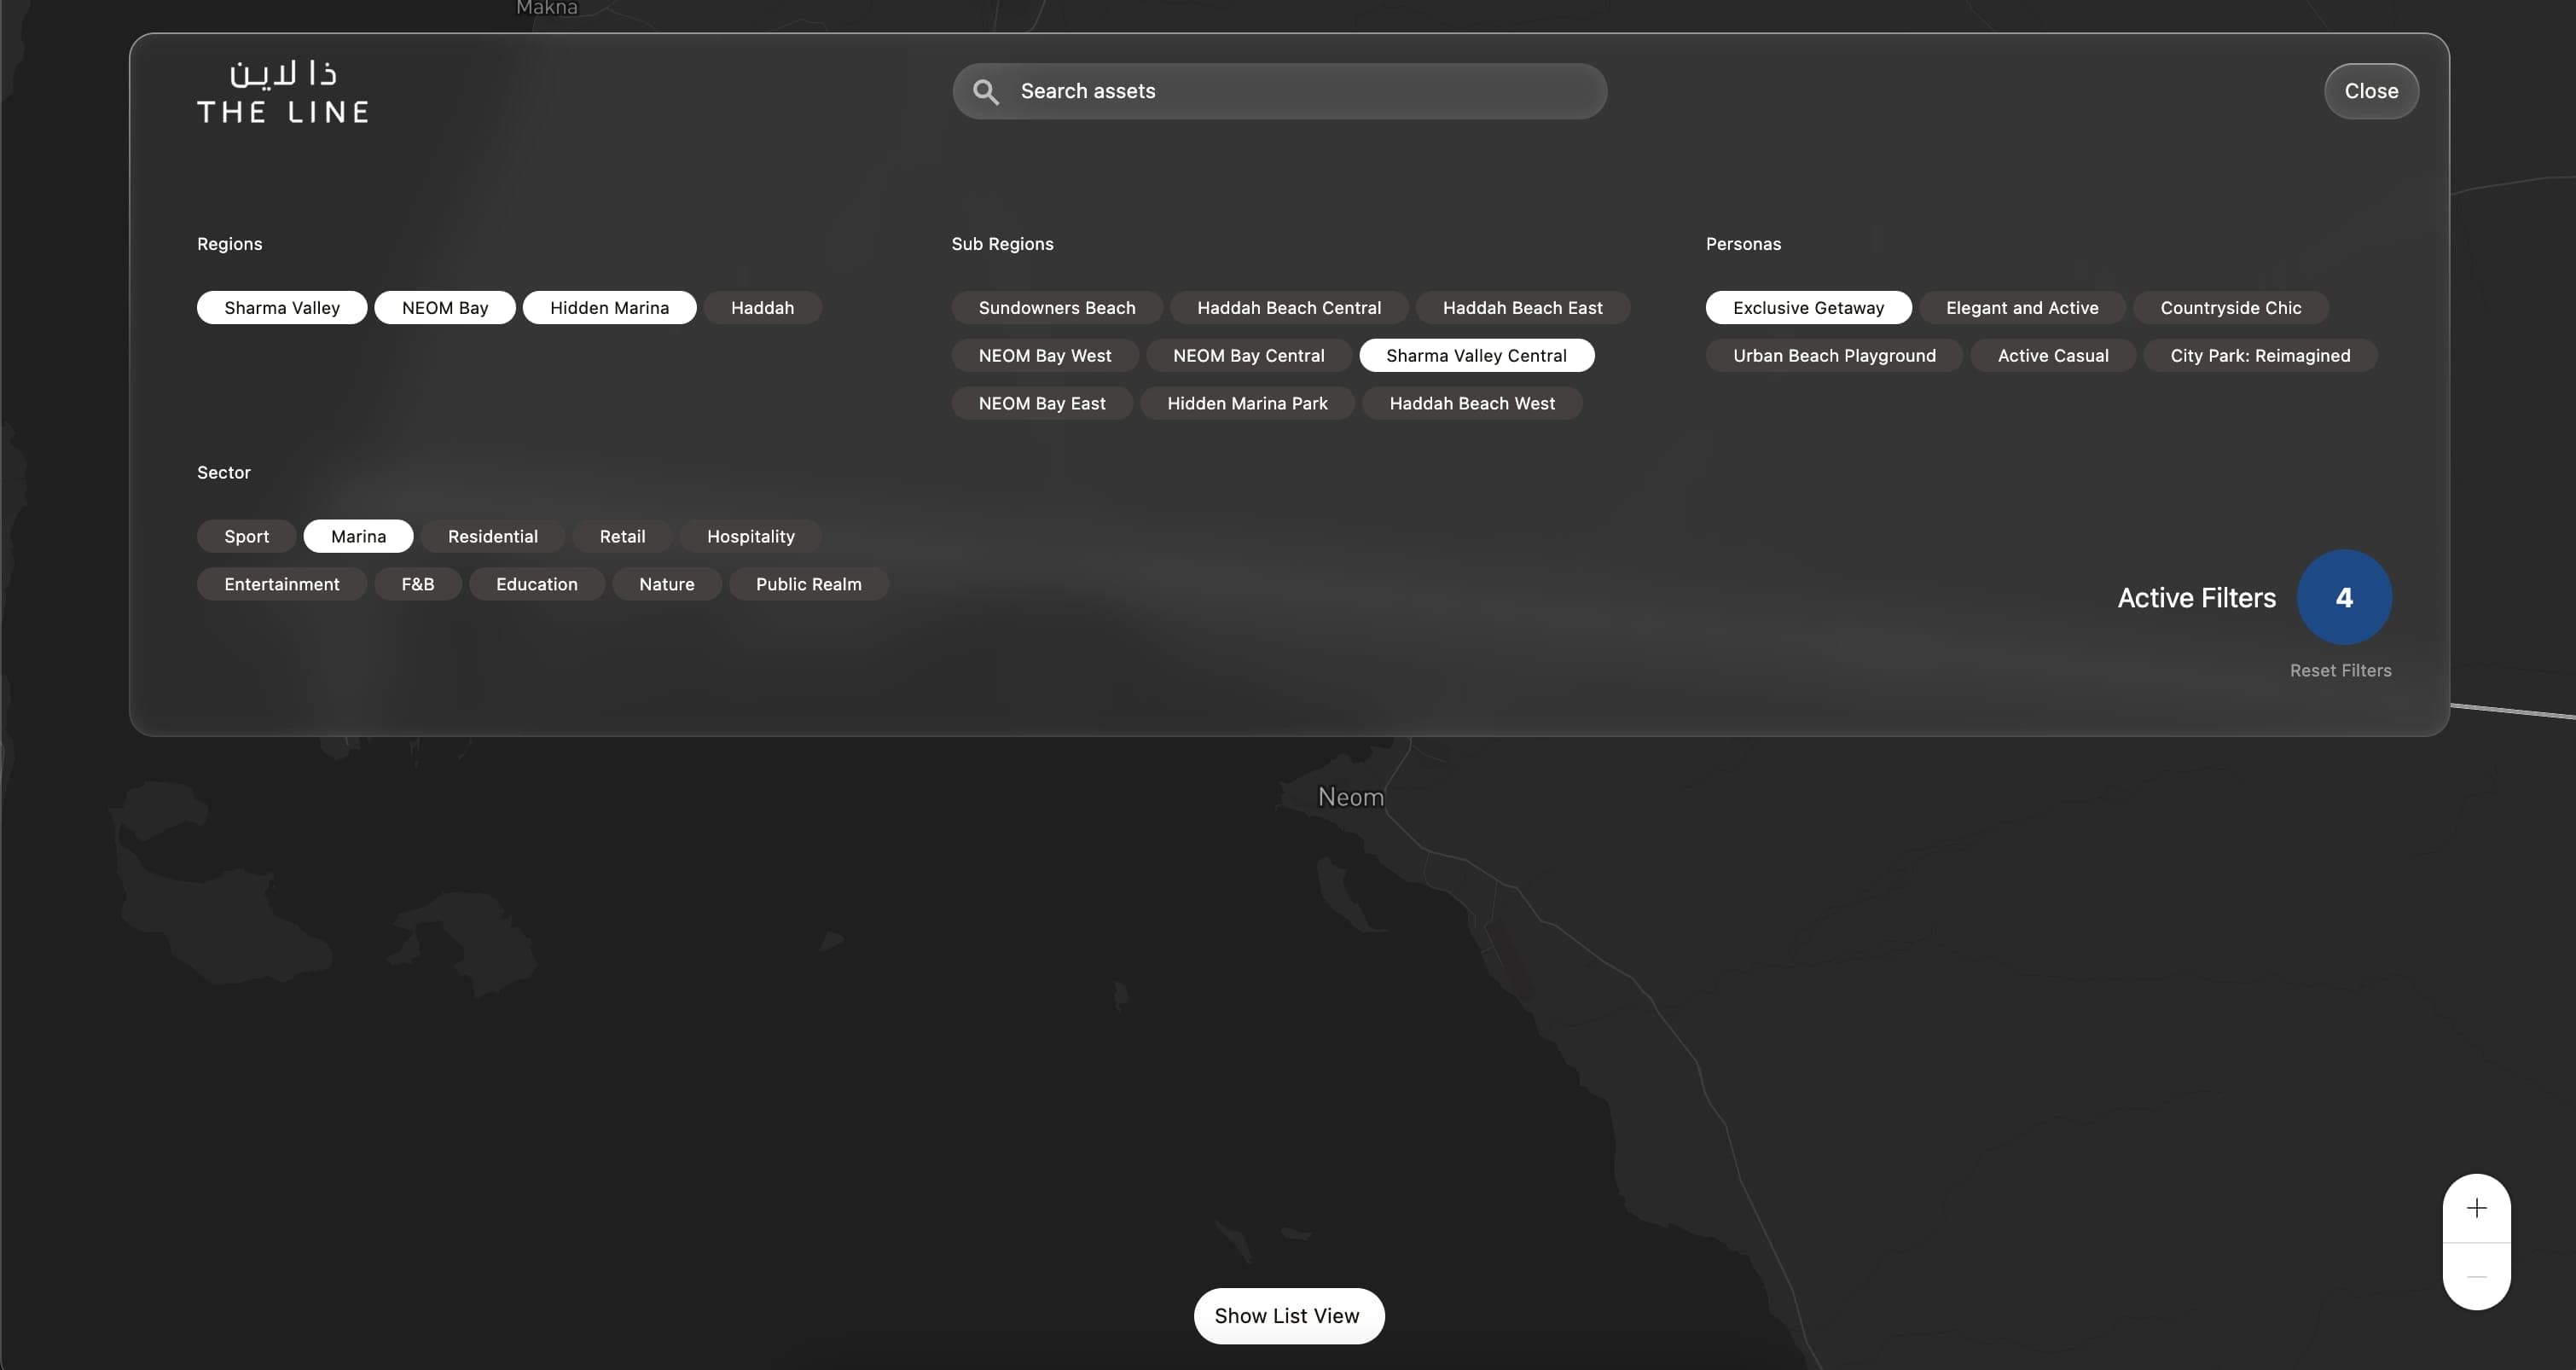Select the Sundowners Beach sub region
Image resolution: width=2576 pixels, height=1370 pixels.
1057,307
